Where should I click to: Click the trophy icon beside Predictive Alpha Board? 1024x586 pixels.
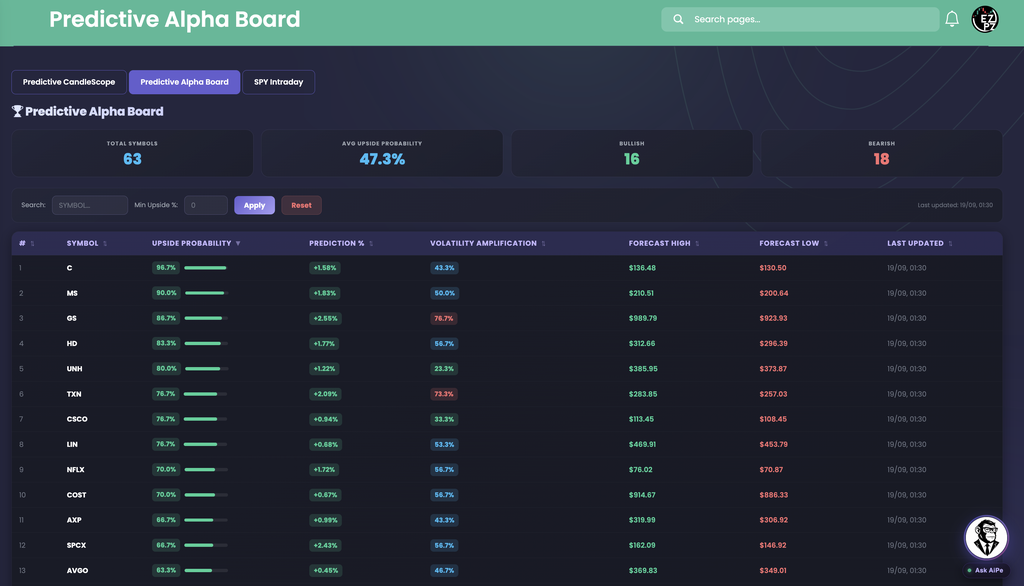coord(17,112)
